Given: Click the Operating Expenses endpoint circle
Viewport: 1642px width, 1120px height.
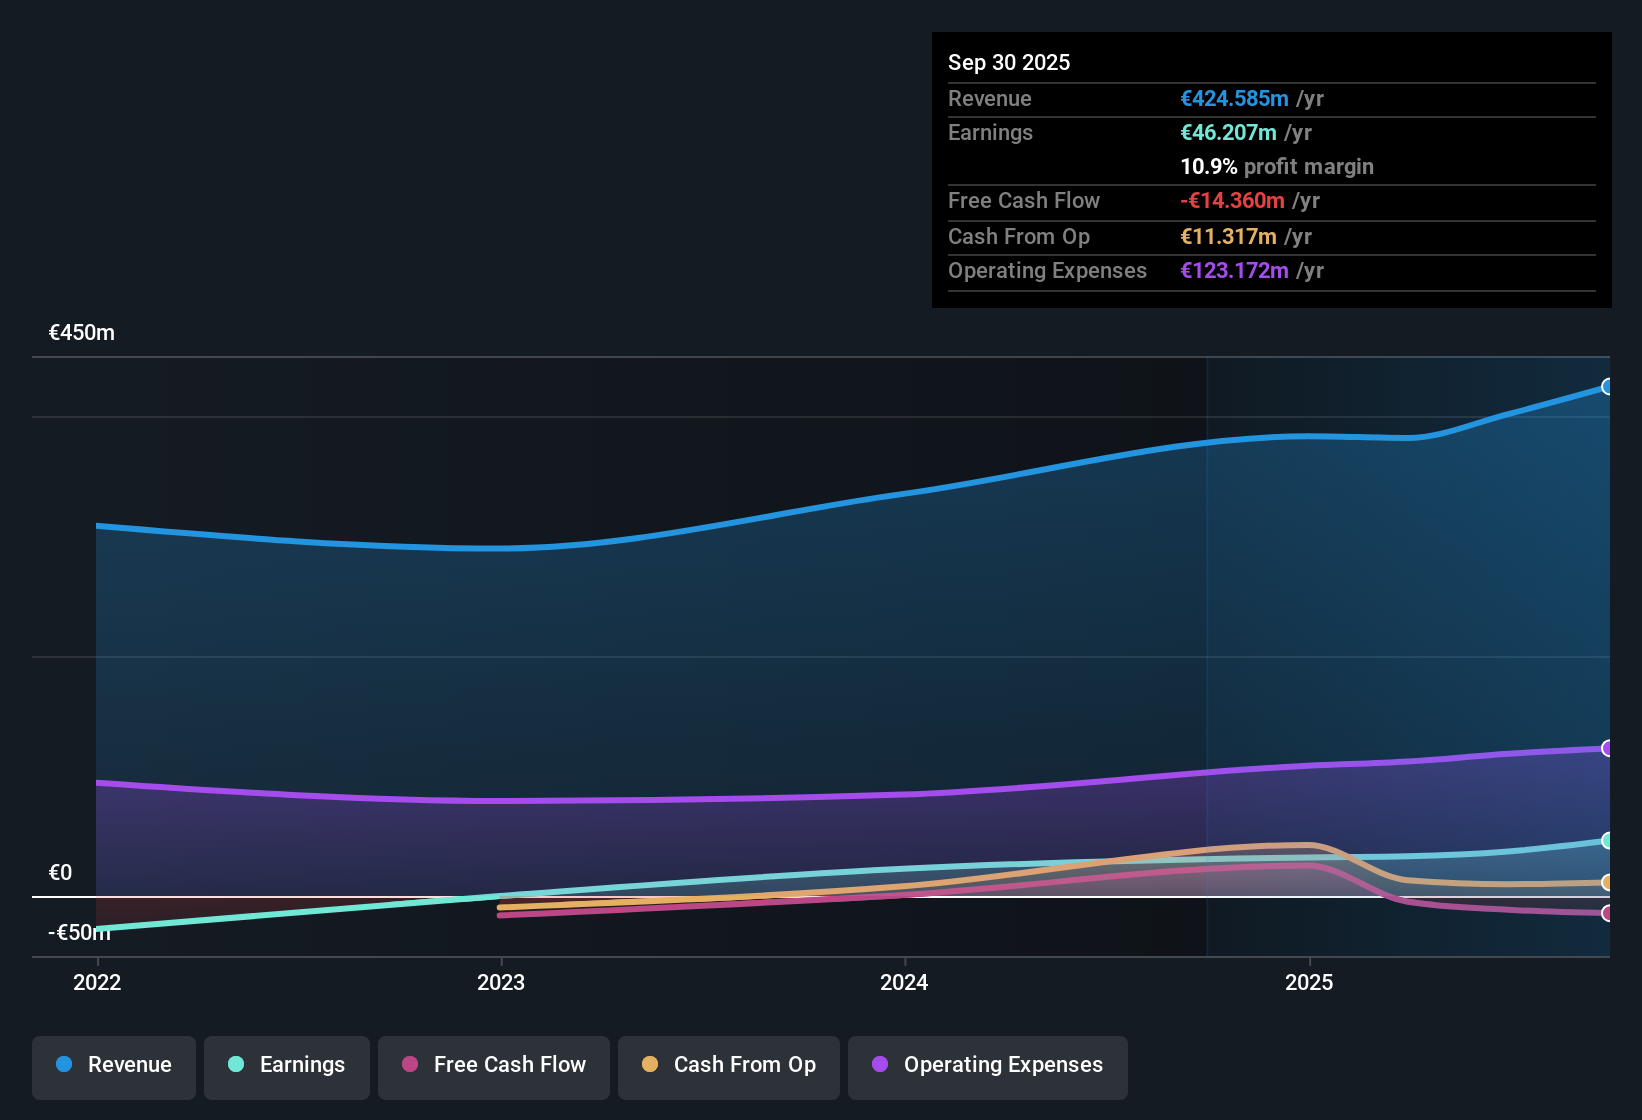Looking at the screenshot, I should (1607, 747).
